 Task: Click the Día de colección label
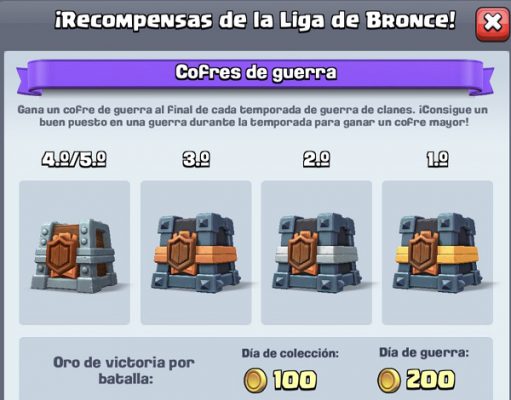point(290,353)
